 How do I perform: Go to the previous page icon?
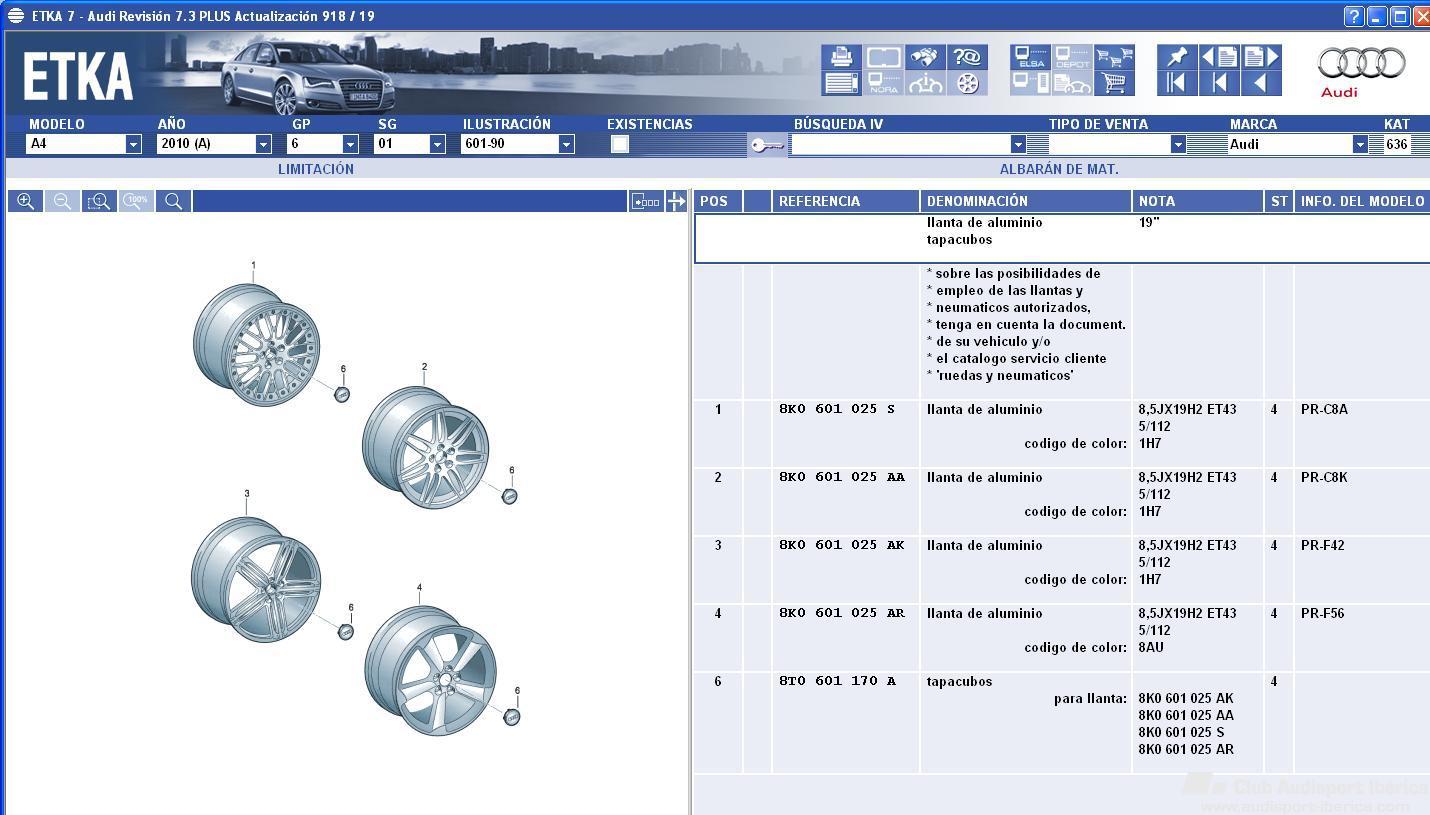[1219, 57]
